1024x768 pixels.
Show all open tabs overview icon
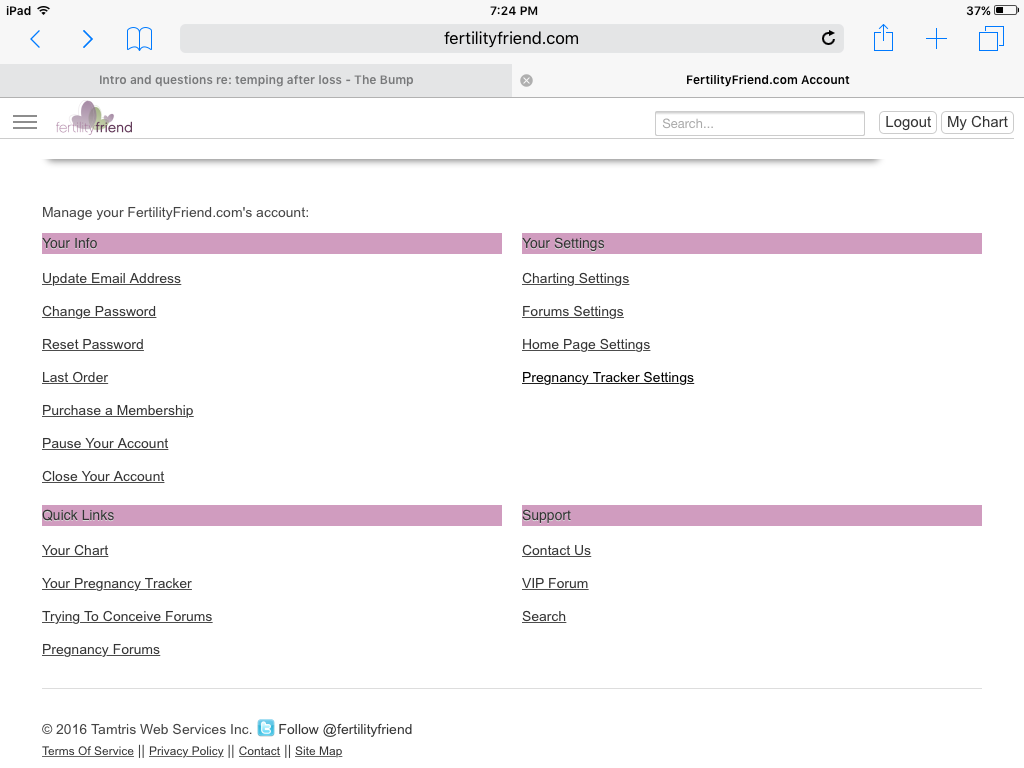(x=991, y=39)
